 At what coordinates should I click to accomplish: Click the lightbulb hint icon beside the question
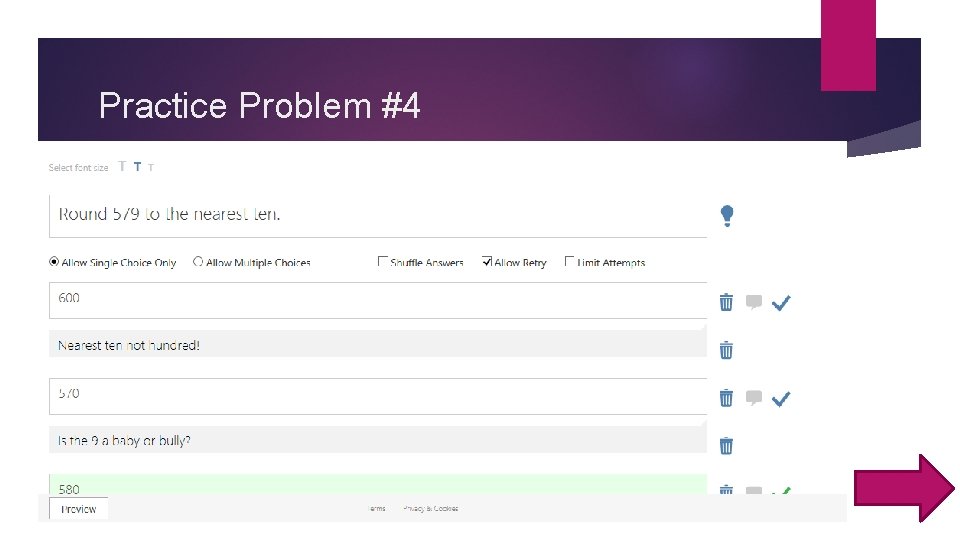coord(727,216)
